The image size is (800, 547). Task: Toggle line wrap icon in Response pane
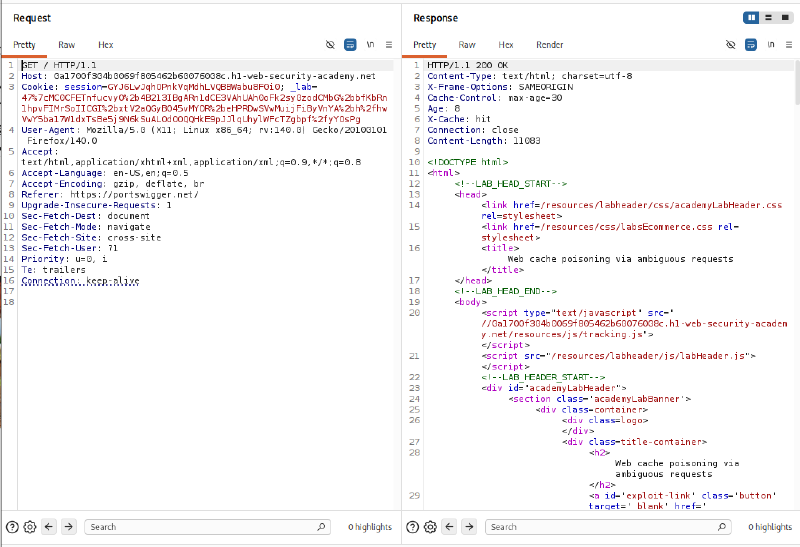(751, 45)
